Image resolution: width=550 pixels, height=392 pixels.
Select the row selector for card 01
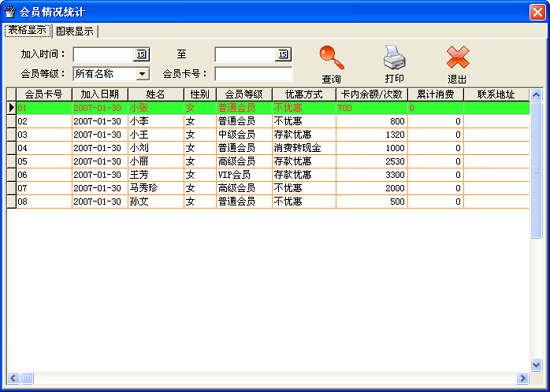click(11, 108)
